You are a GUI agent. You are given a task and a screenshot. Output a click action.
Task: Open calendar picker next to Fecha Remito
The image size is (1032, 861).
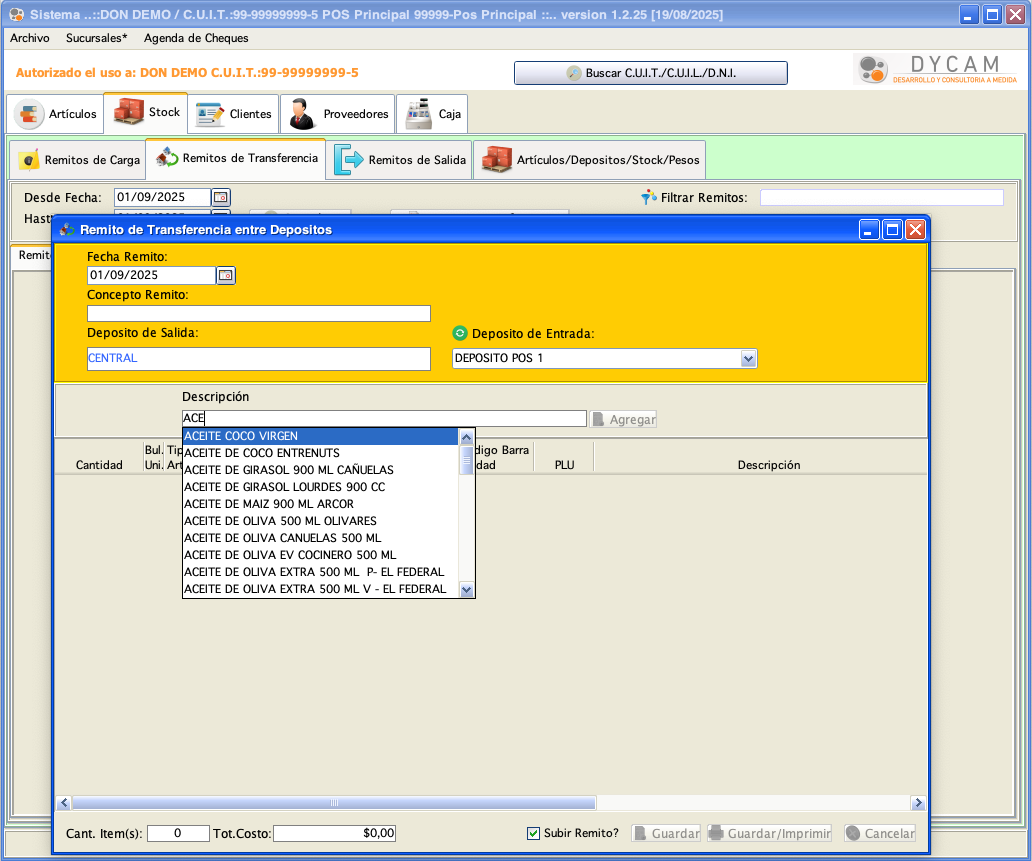tap(226, 275)
